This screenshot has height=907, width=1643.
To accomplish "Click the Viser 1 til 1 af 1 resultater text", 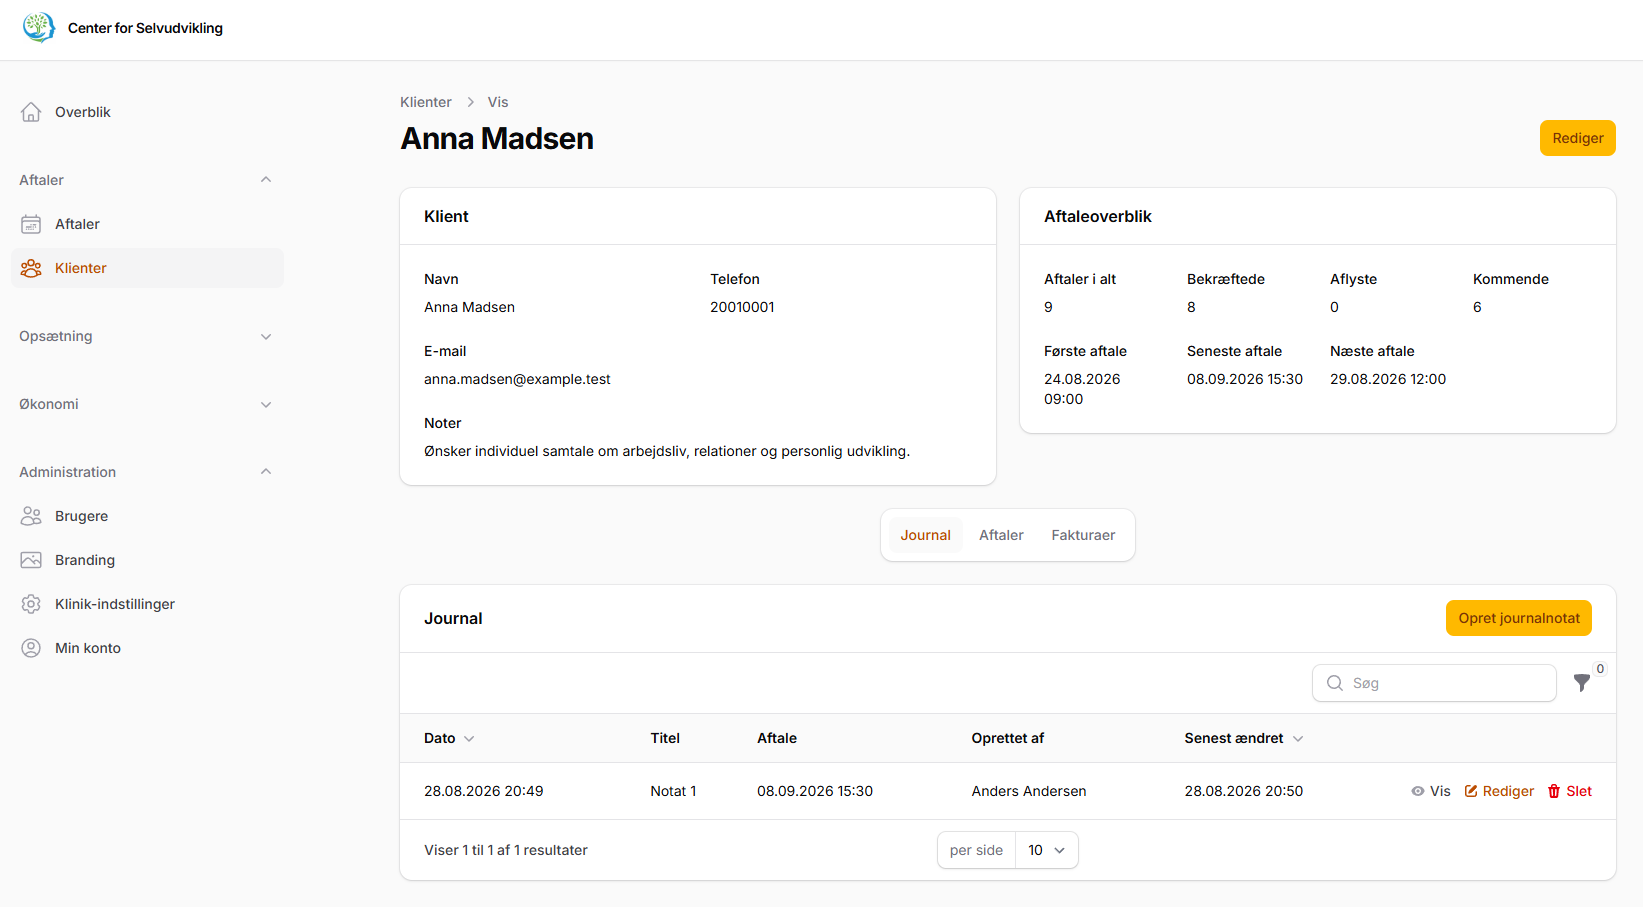I will (x=506, y=850).
